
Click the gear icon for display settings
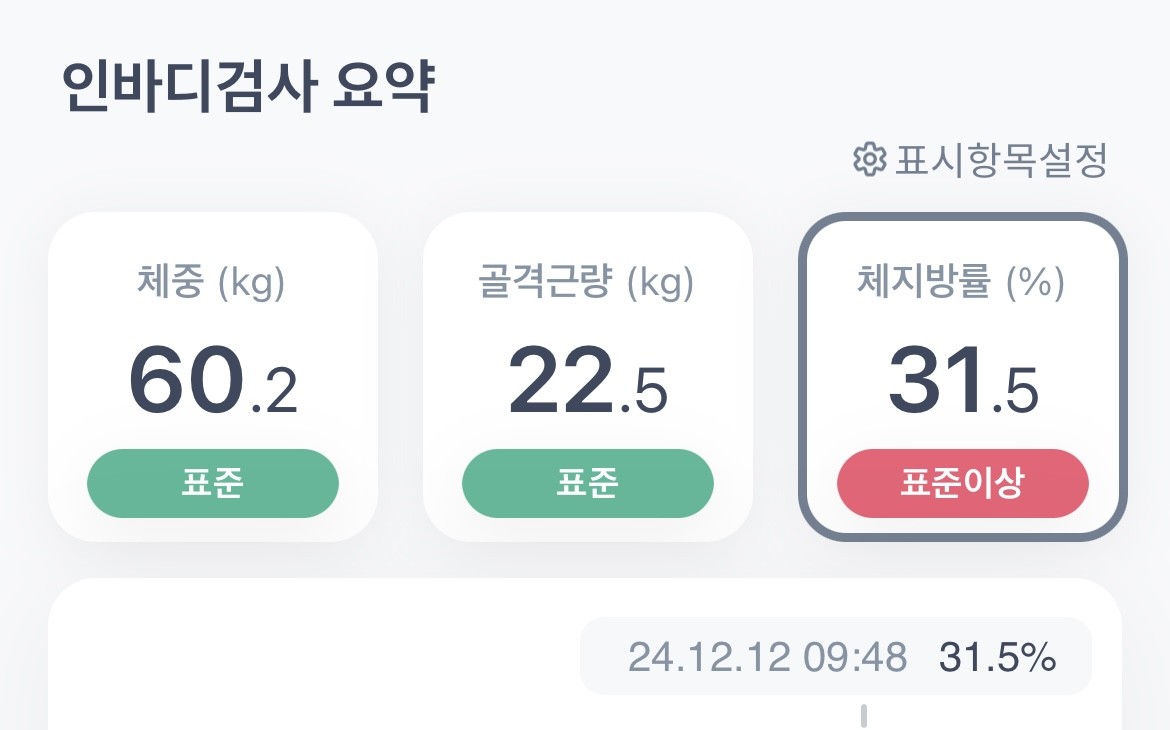(869, 159)
